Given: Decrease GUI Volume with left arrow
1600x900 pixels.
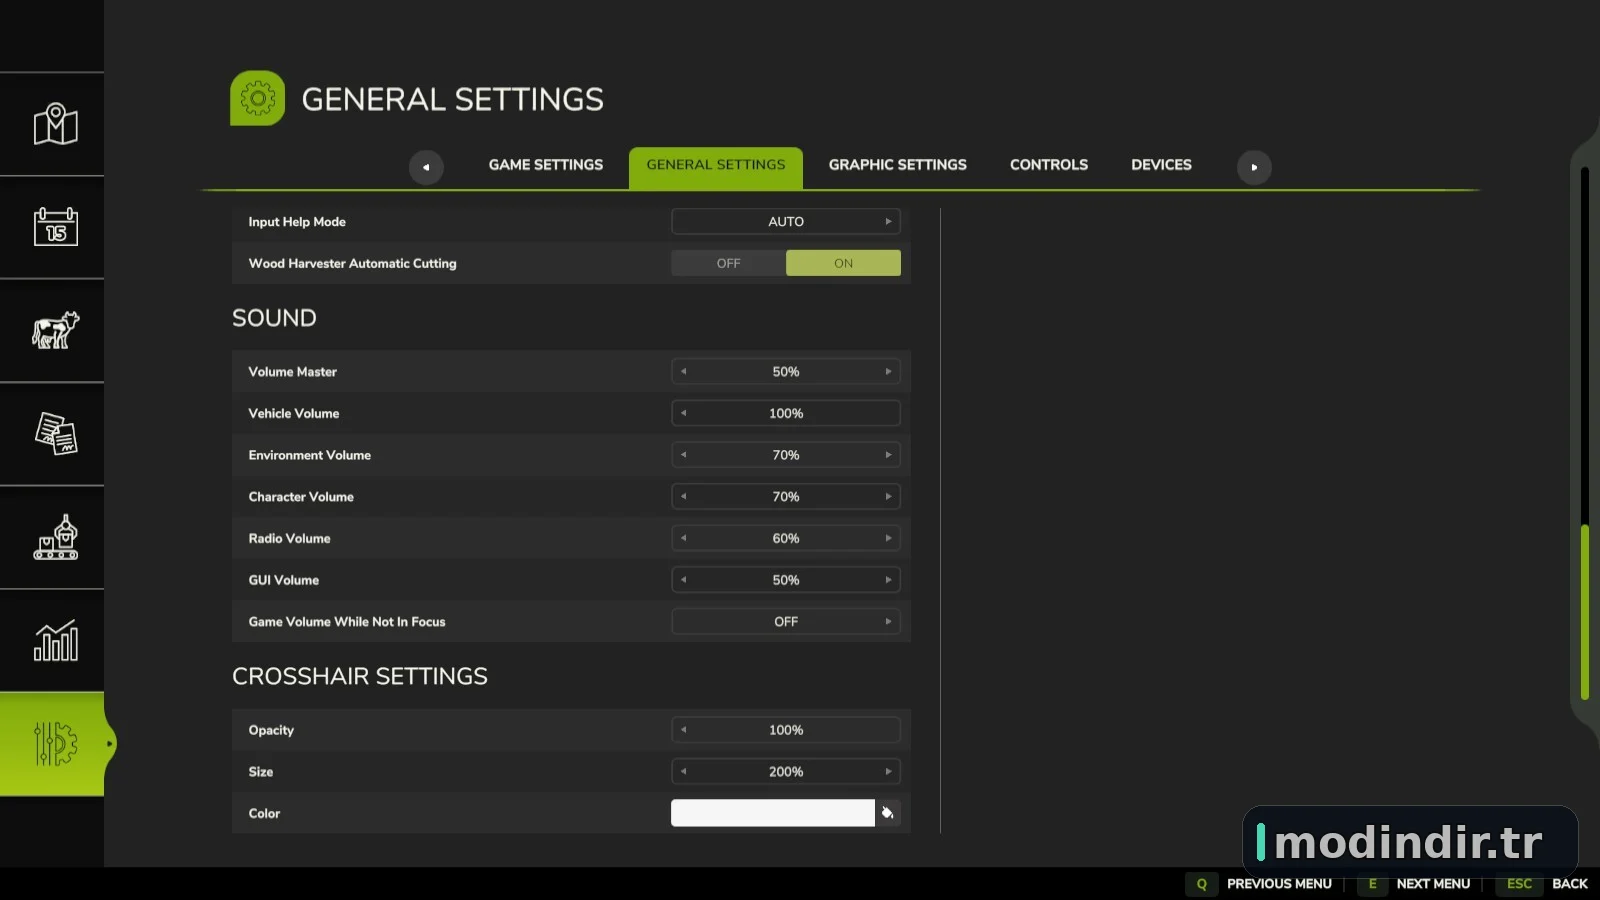Looking at the screenshot, I should click(684, 580).
